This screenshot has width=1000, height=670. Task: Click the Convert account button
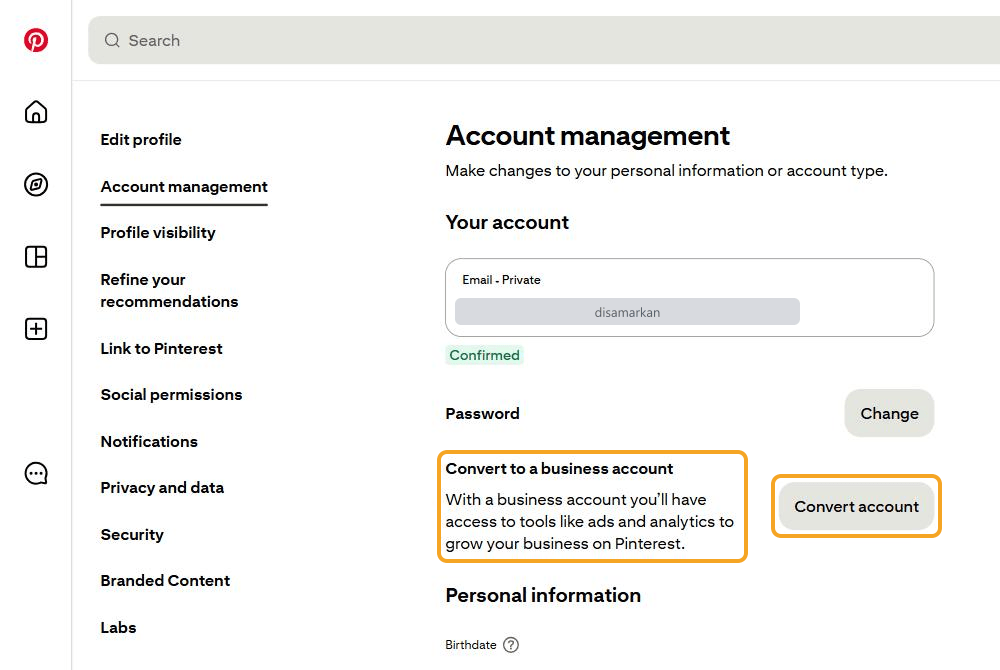(x=857, y=506)
